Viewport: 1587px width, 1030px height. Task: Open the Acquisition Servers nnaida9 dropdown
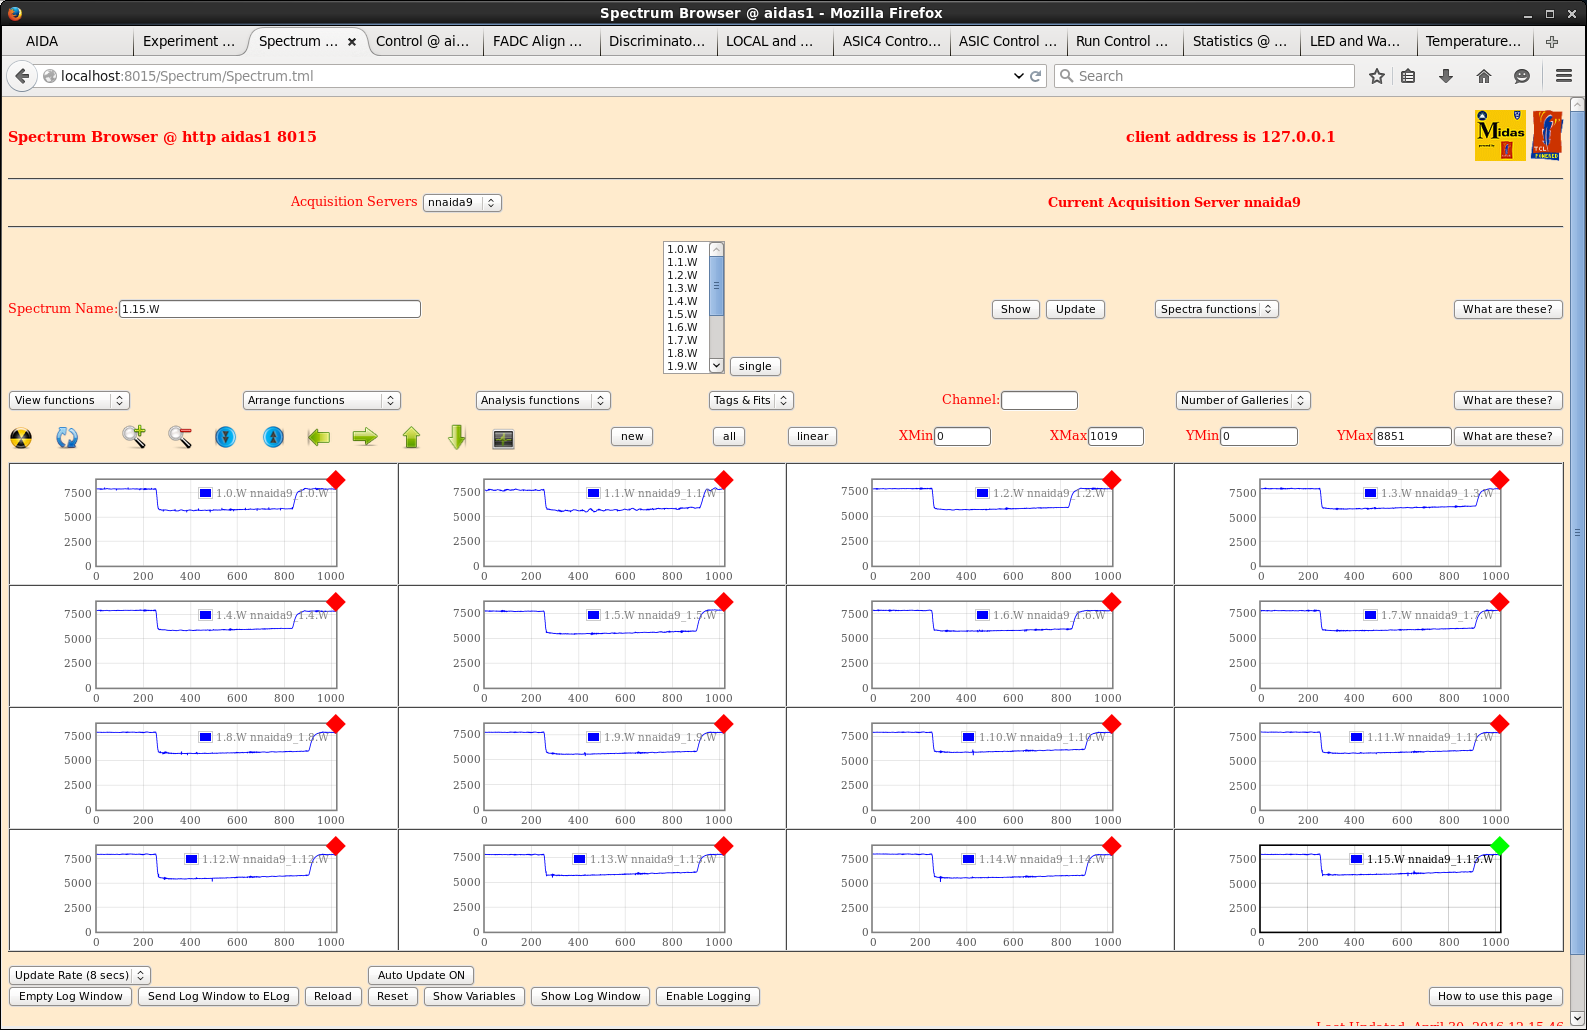461,202
